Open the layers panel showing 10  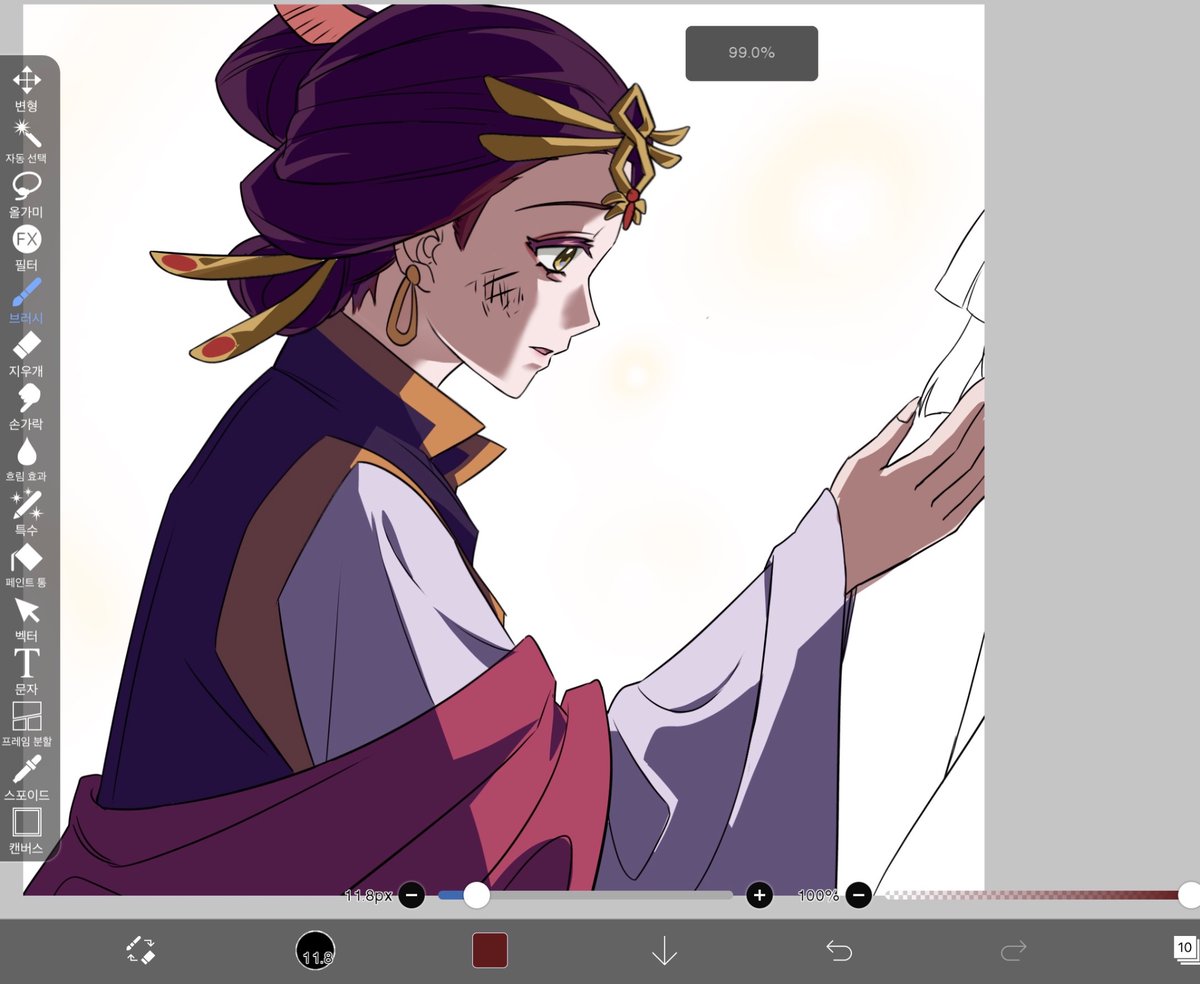[x=1184, y=948]
